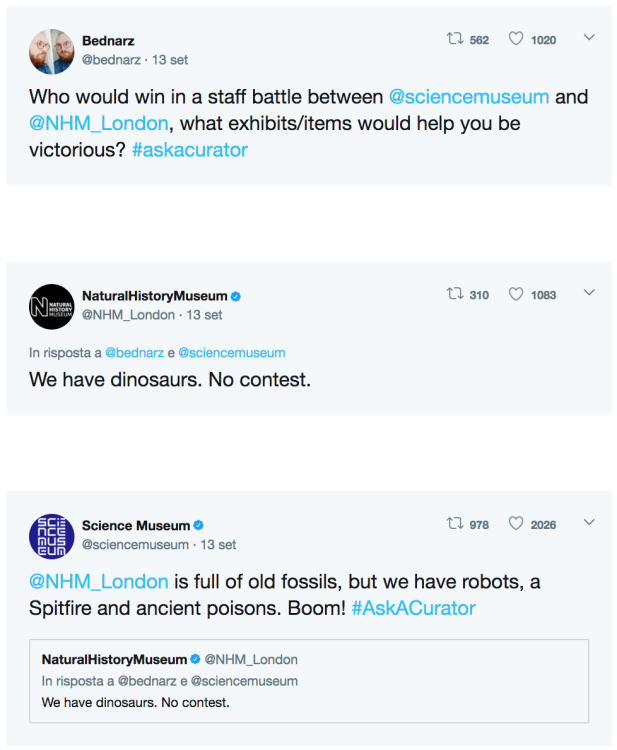Expand options chevron on Bednarz tweet
This screenshot has height=750, width=617.
[x=589, y=38]
